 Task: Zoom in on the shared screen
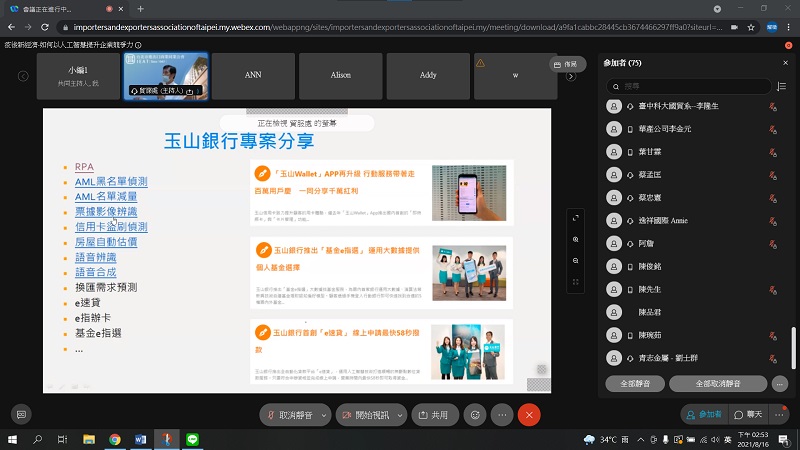click(576, 239)
